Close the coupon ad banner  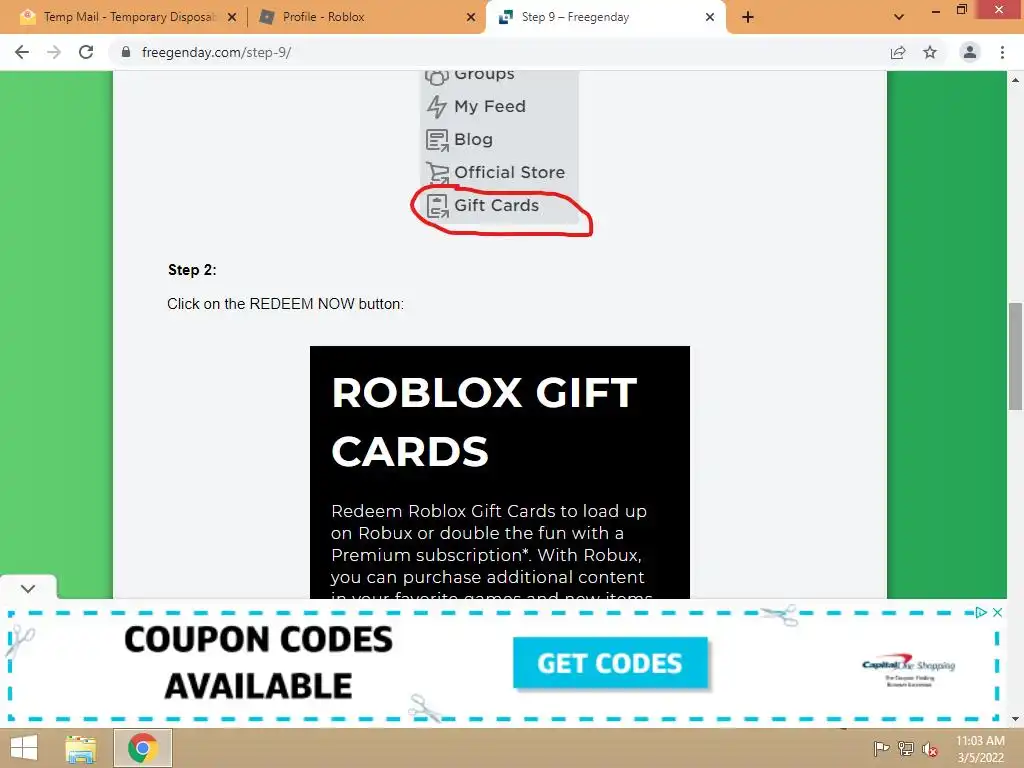pyautogui.click(x=997, y=612)
